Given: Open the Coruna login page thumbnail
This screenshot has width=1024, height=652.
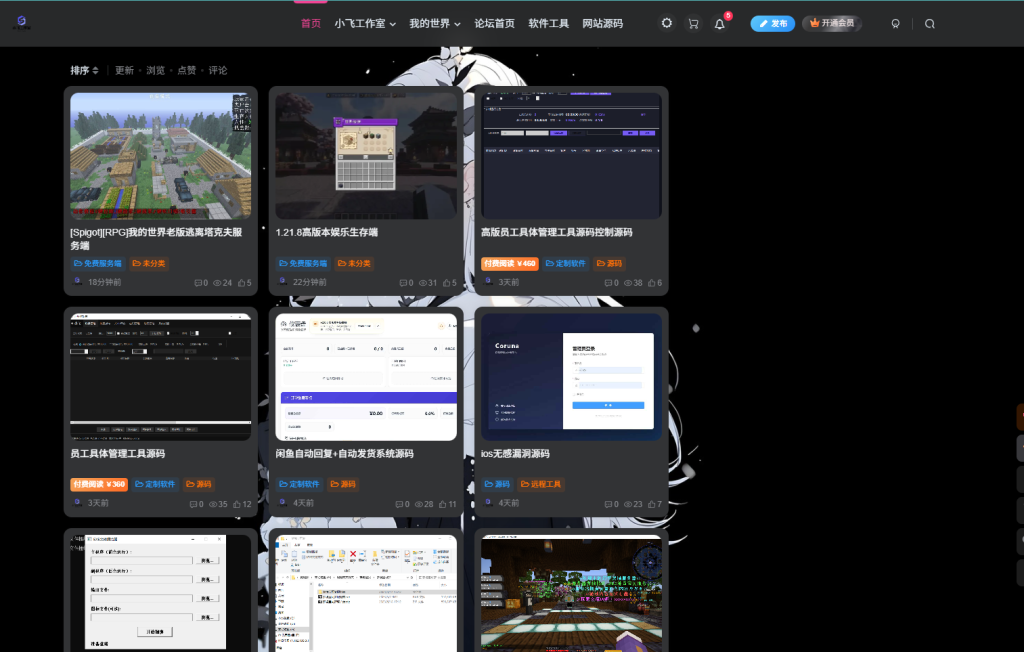Looking at the screenshot, I should pos(571,377).
